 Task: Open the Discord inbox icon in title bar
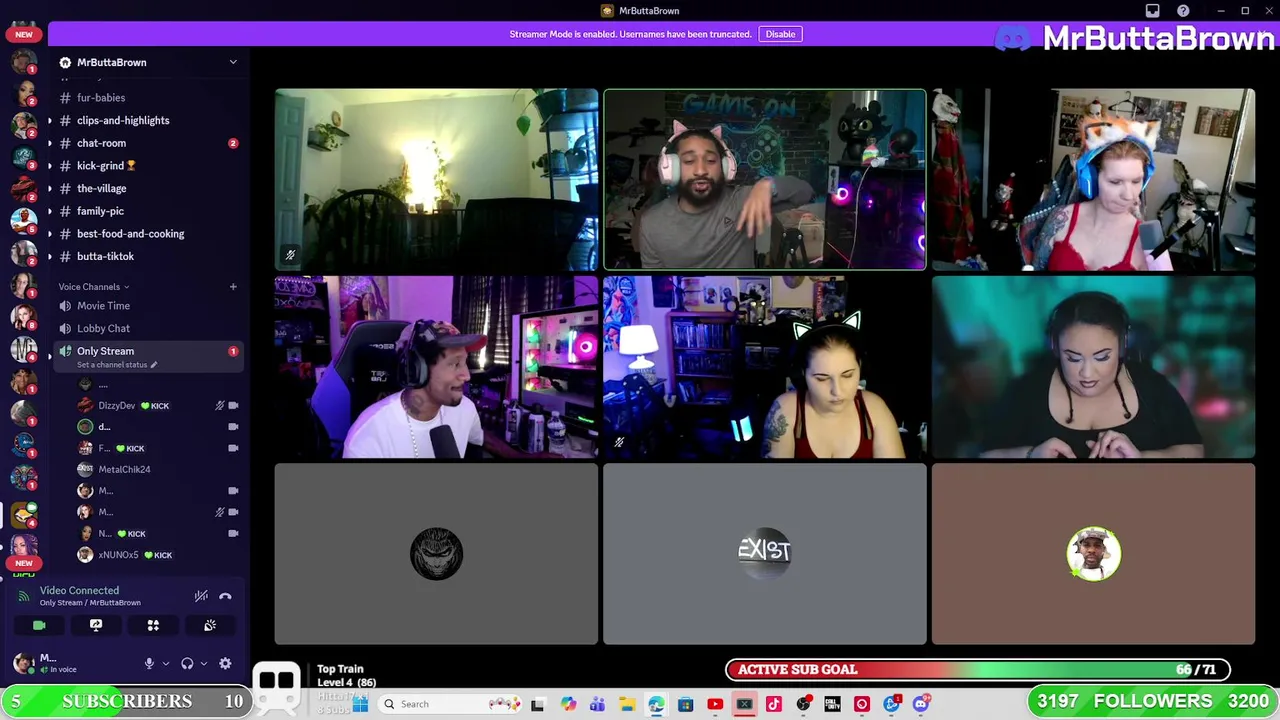1152,11
